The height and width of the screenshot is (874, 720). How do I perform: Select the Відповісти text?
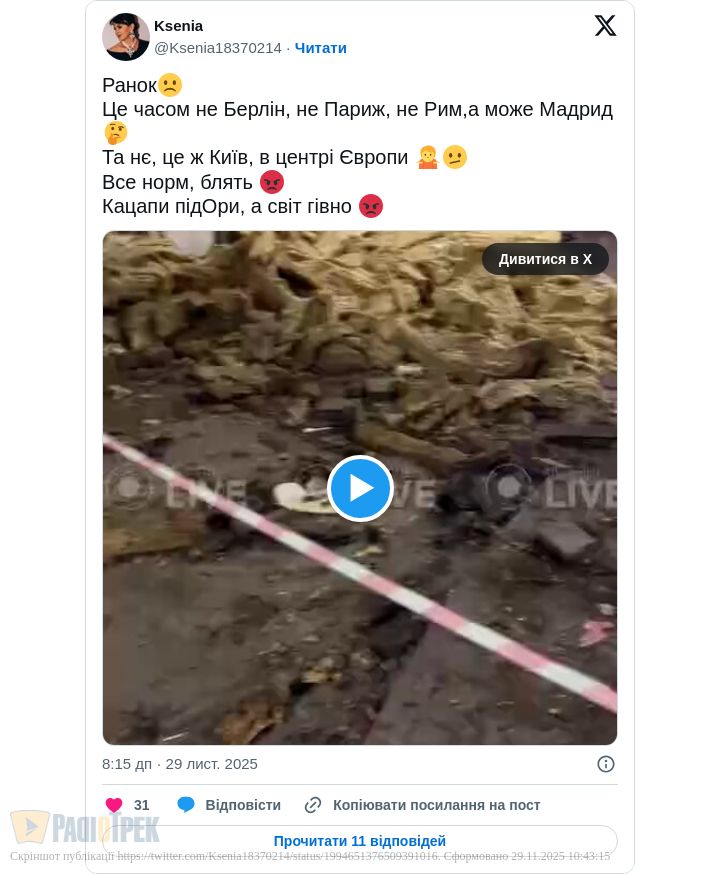click(x=243, y=805)
